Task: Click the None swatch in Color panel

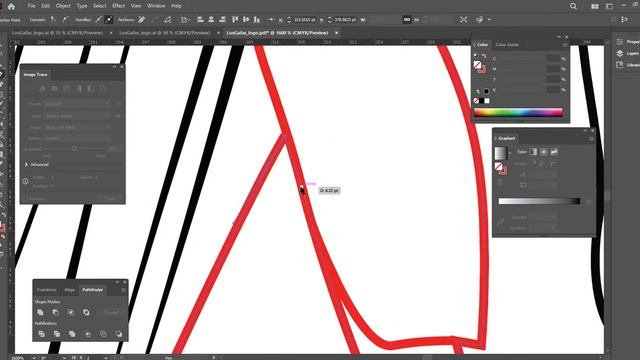Action: pyautogui.click(x=476, y=101)
